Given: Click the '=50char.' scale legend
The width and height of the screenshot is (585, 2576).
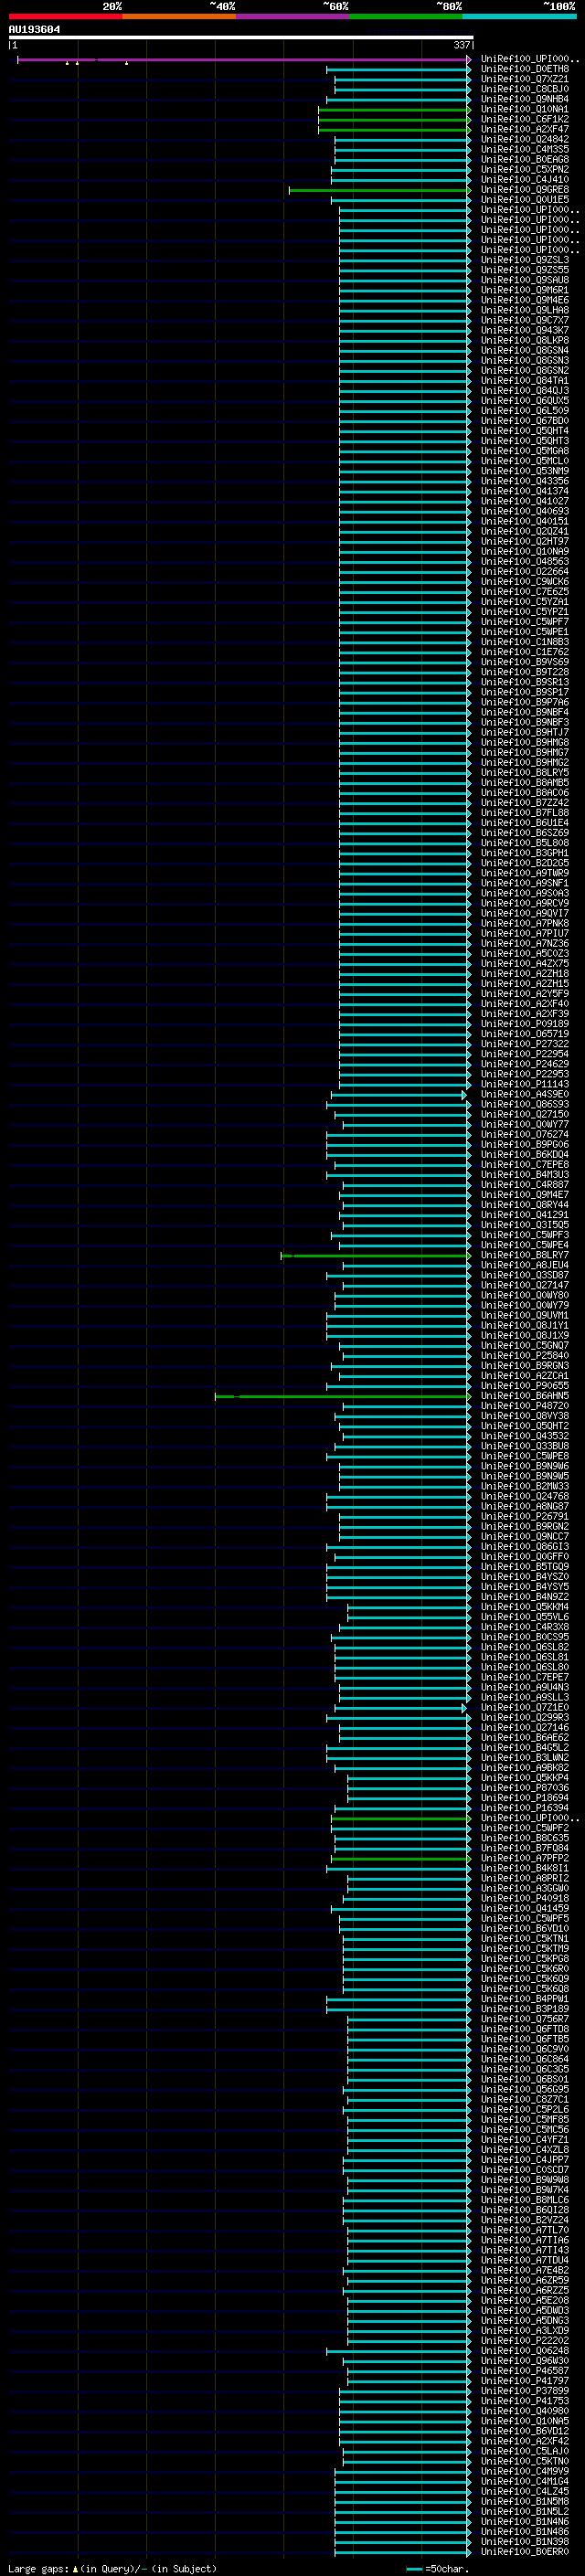Looking at the screenshot, I should [447, 2568].
